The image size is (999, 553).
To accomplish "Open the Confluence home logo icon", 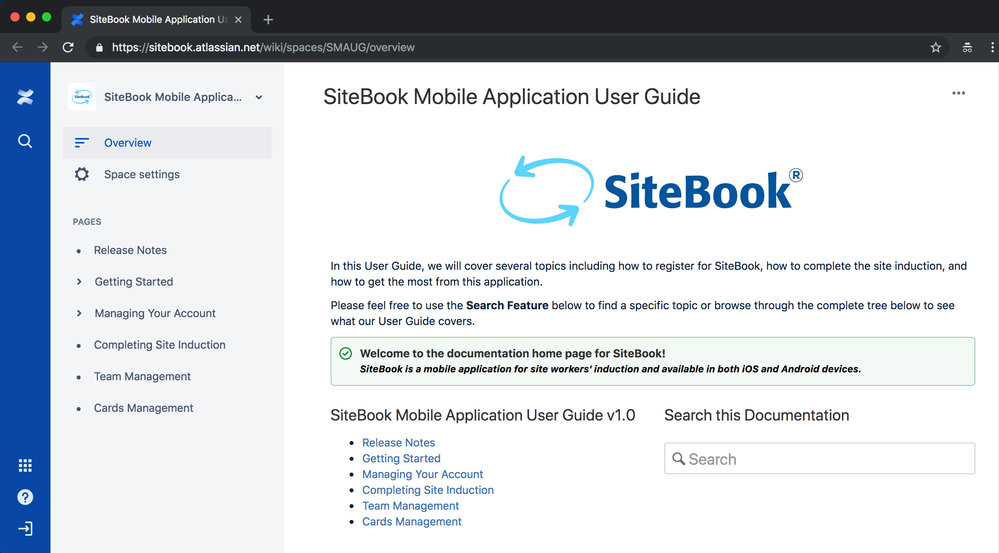I will click(x=25, y=97).
